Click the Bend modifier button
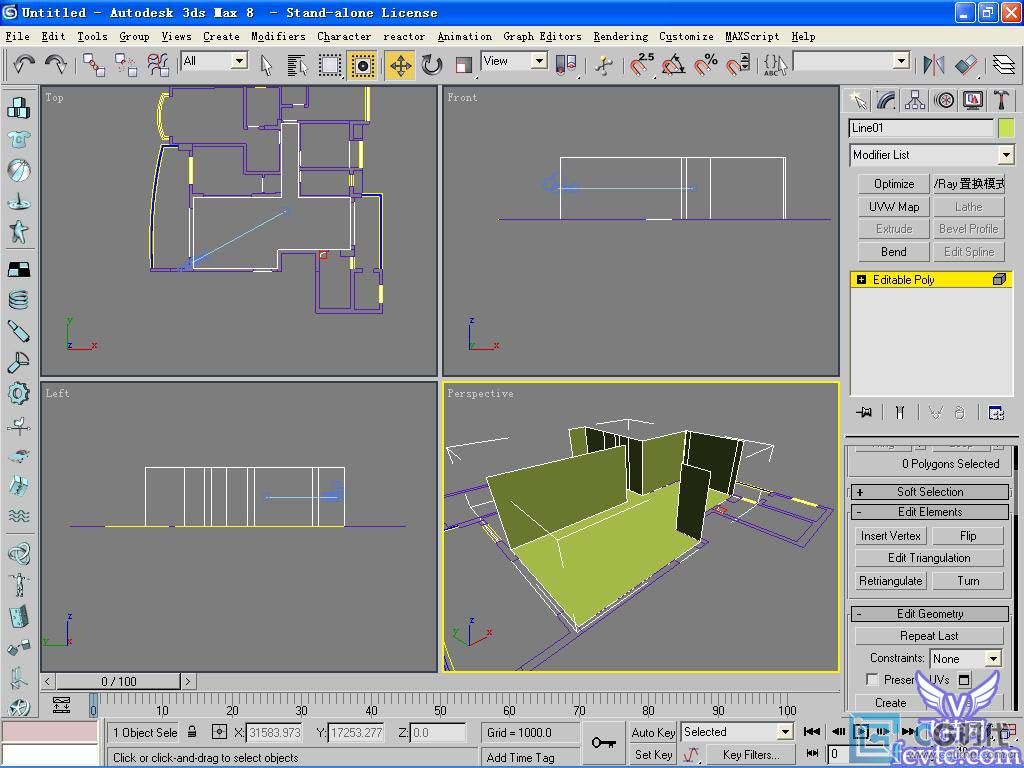The width and height of the screenshot is (1024, 768). pyautogui.click(x=894, y=251)
